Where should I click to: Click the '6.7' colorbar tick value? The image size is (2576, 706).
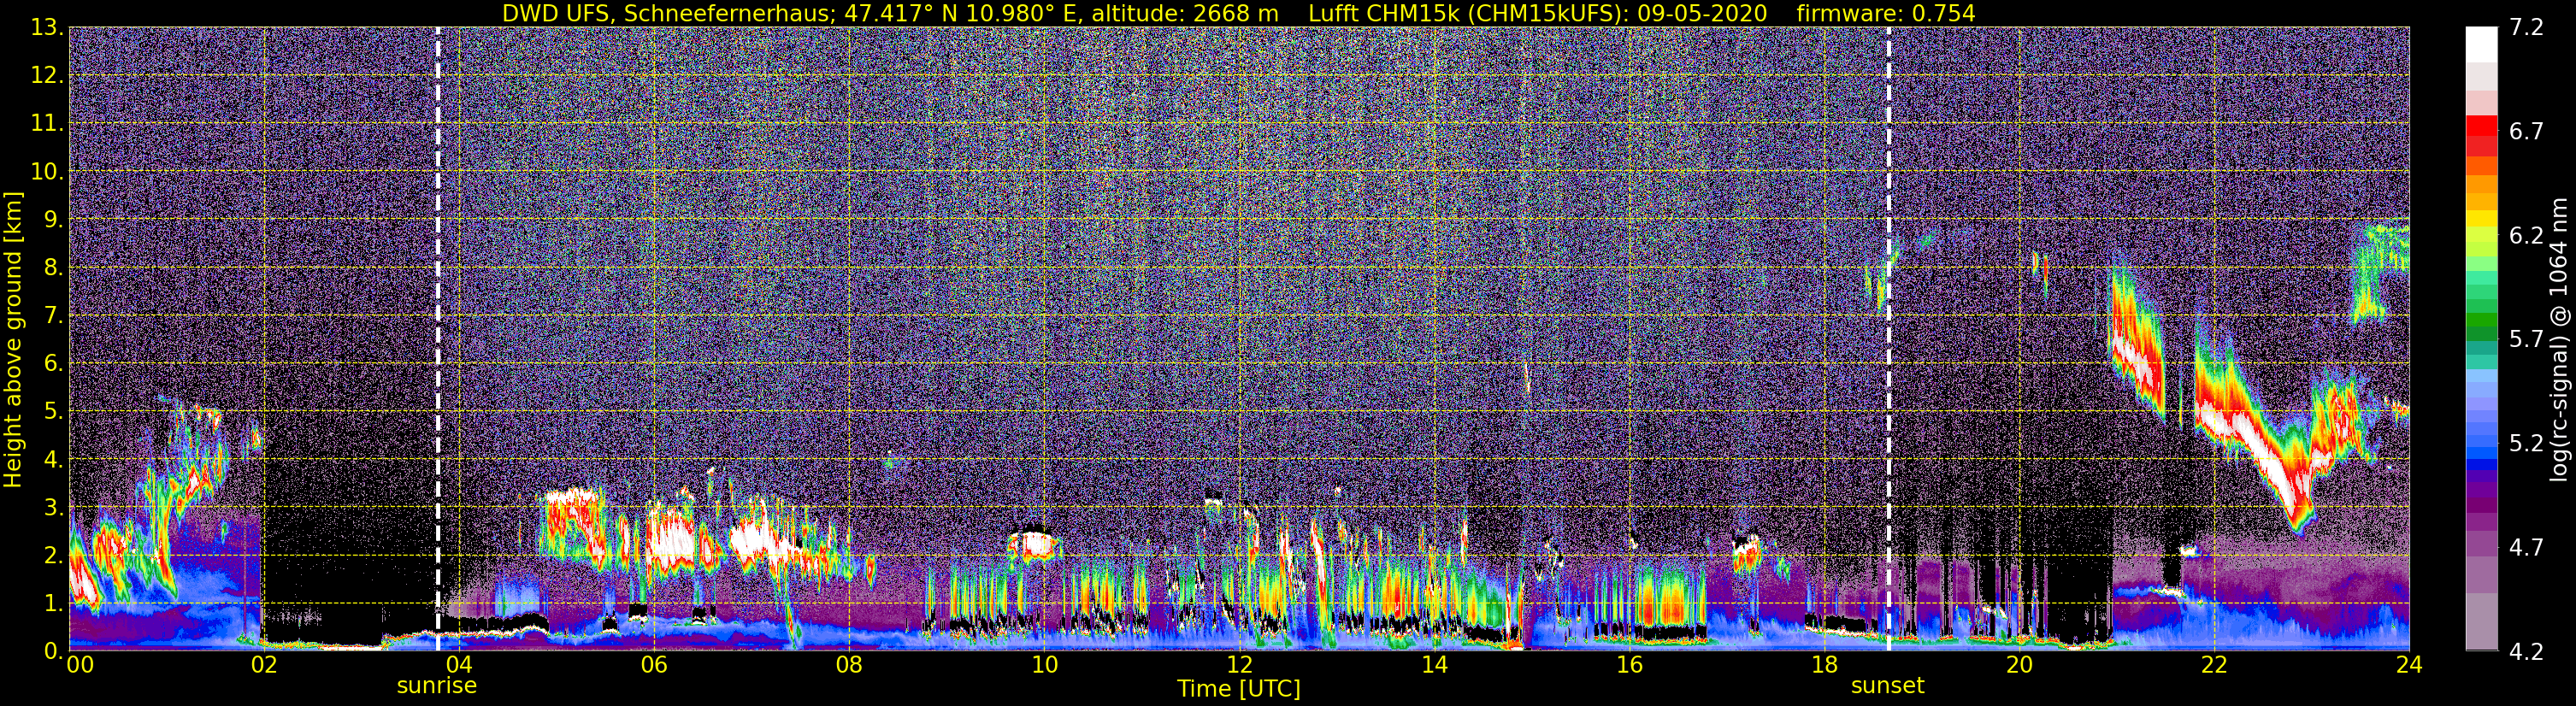[2526, 131]
